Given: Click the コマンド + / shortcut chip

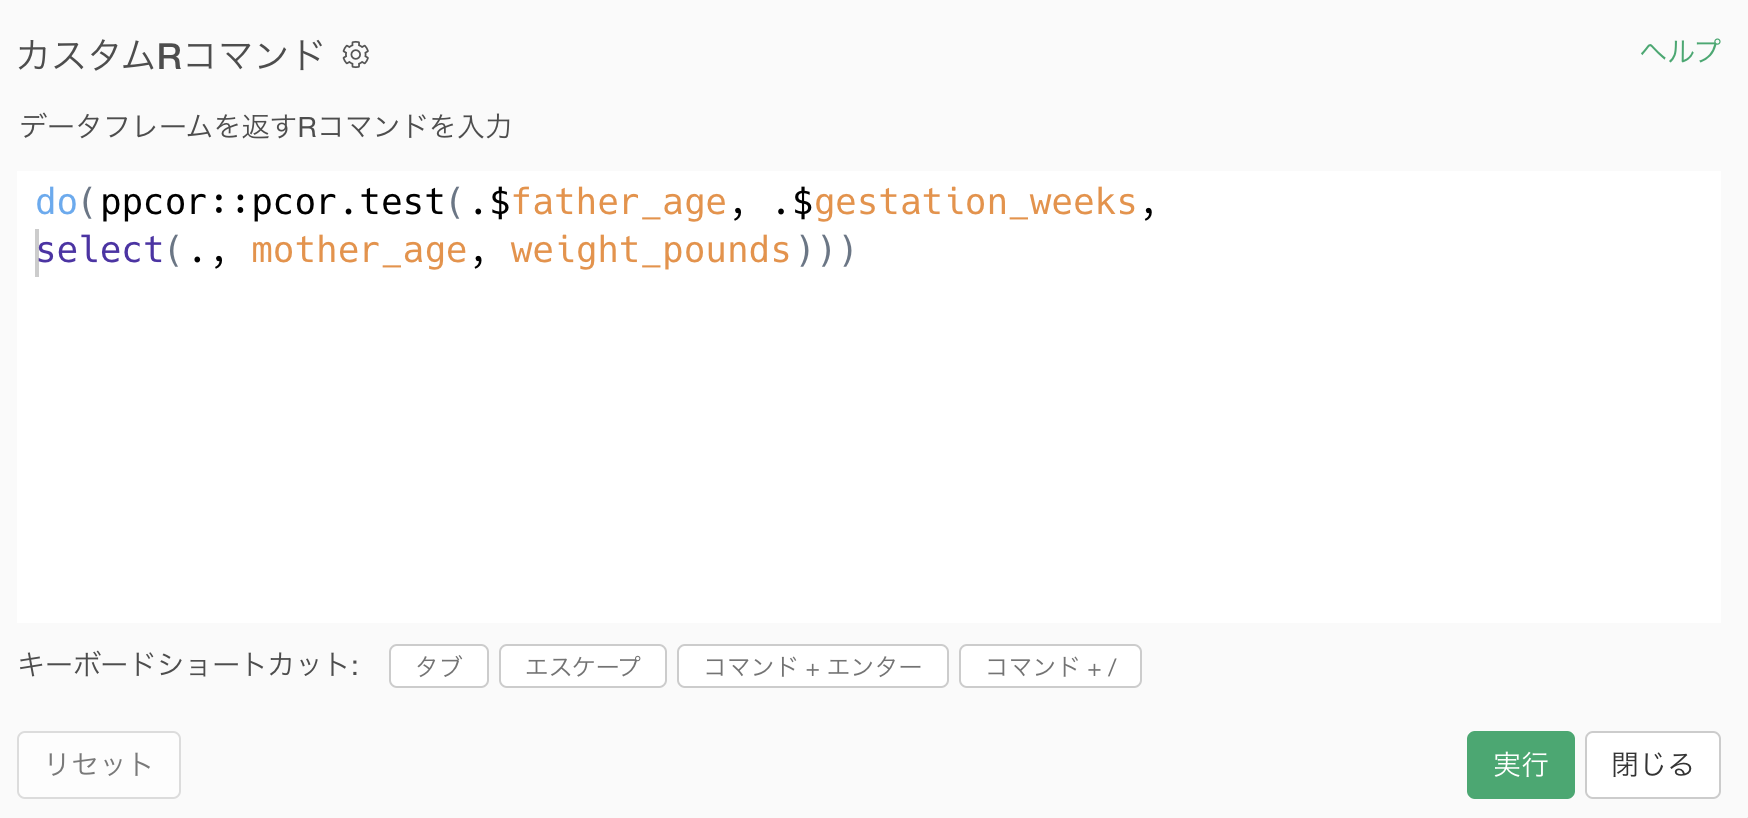Looking at the screenshot, I should click(x=1050, y=666).
